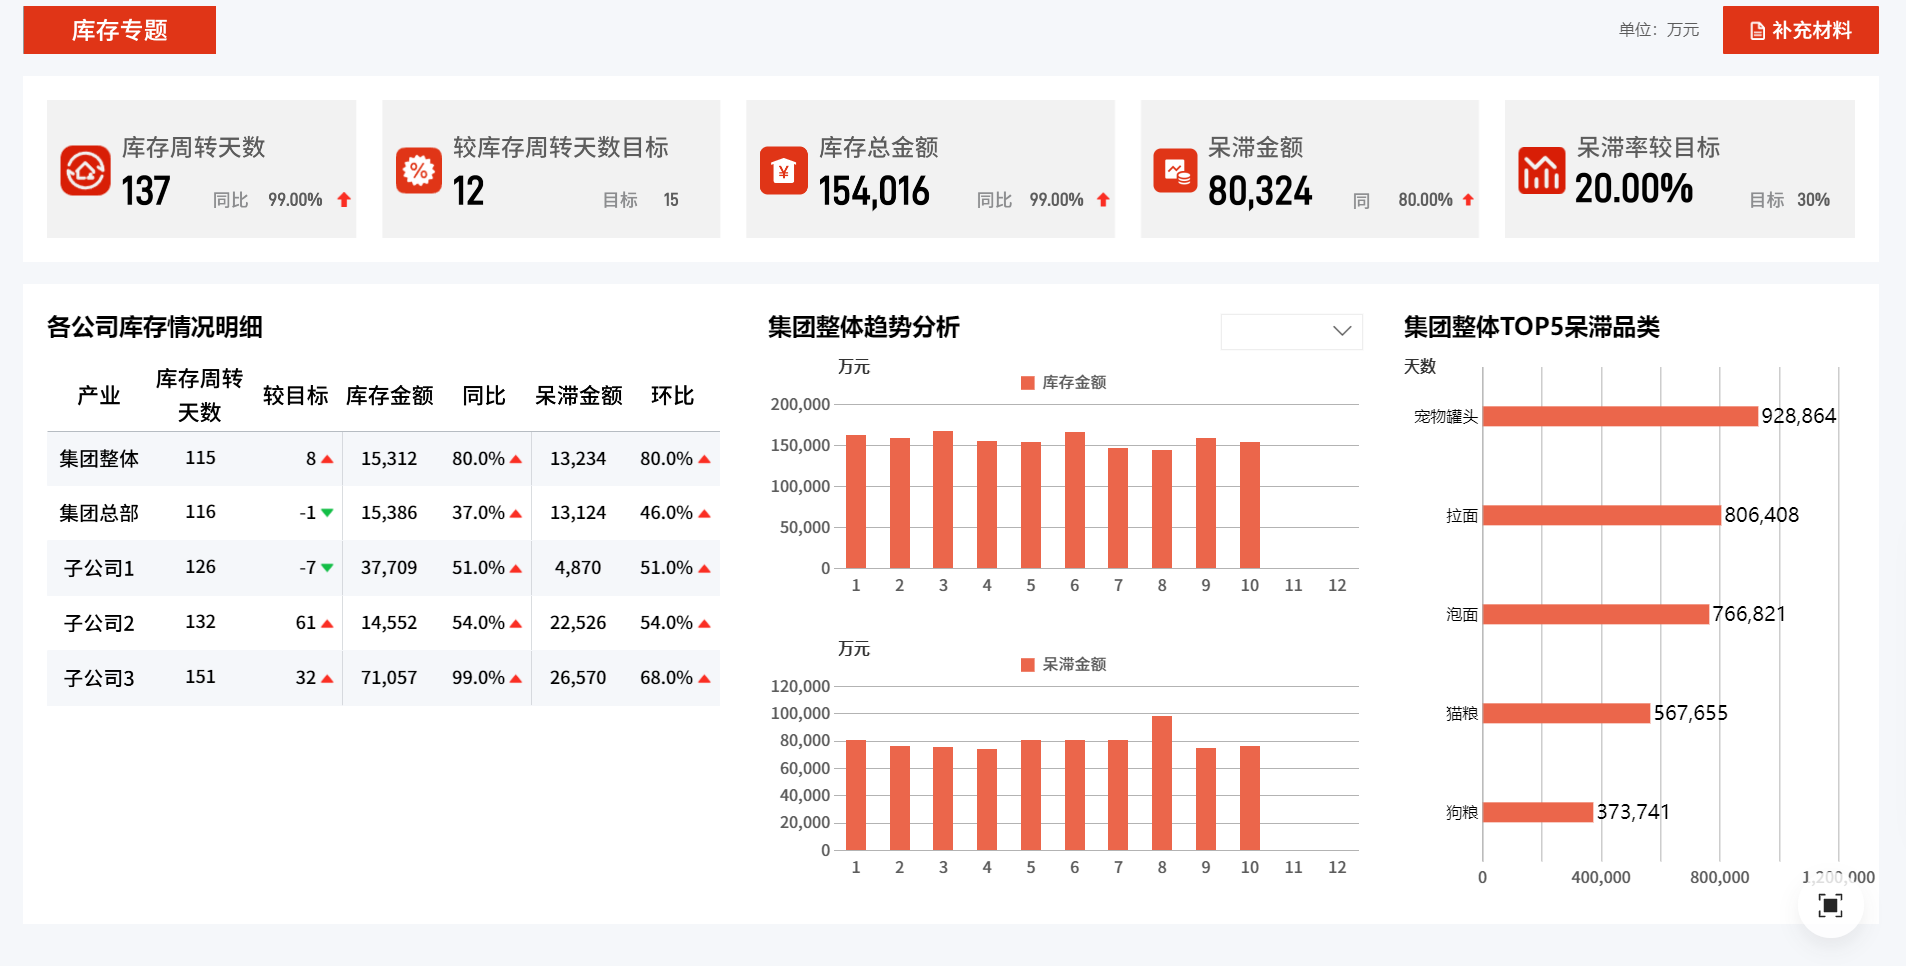This screenshot has width=1906, height=966.
Task: Select the 集团总部 row label
Action: coord(98,513)
